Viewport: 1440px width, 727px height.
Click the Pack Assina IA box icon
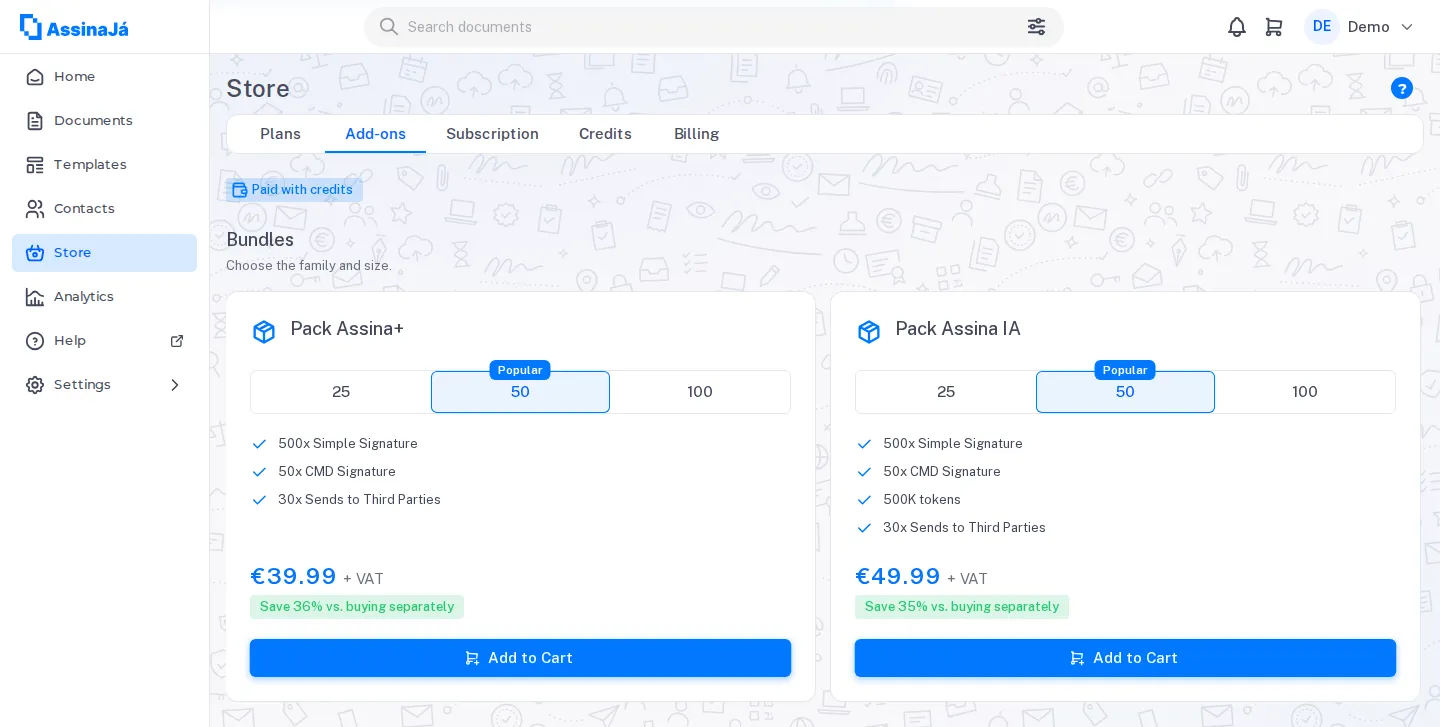point(869,331)
